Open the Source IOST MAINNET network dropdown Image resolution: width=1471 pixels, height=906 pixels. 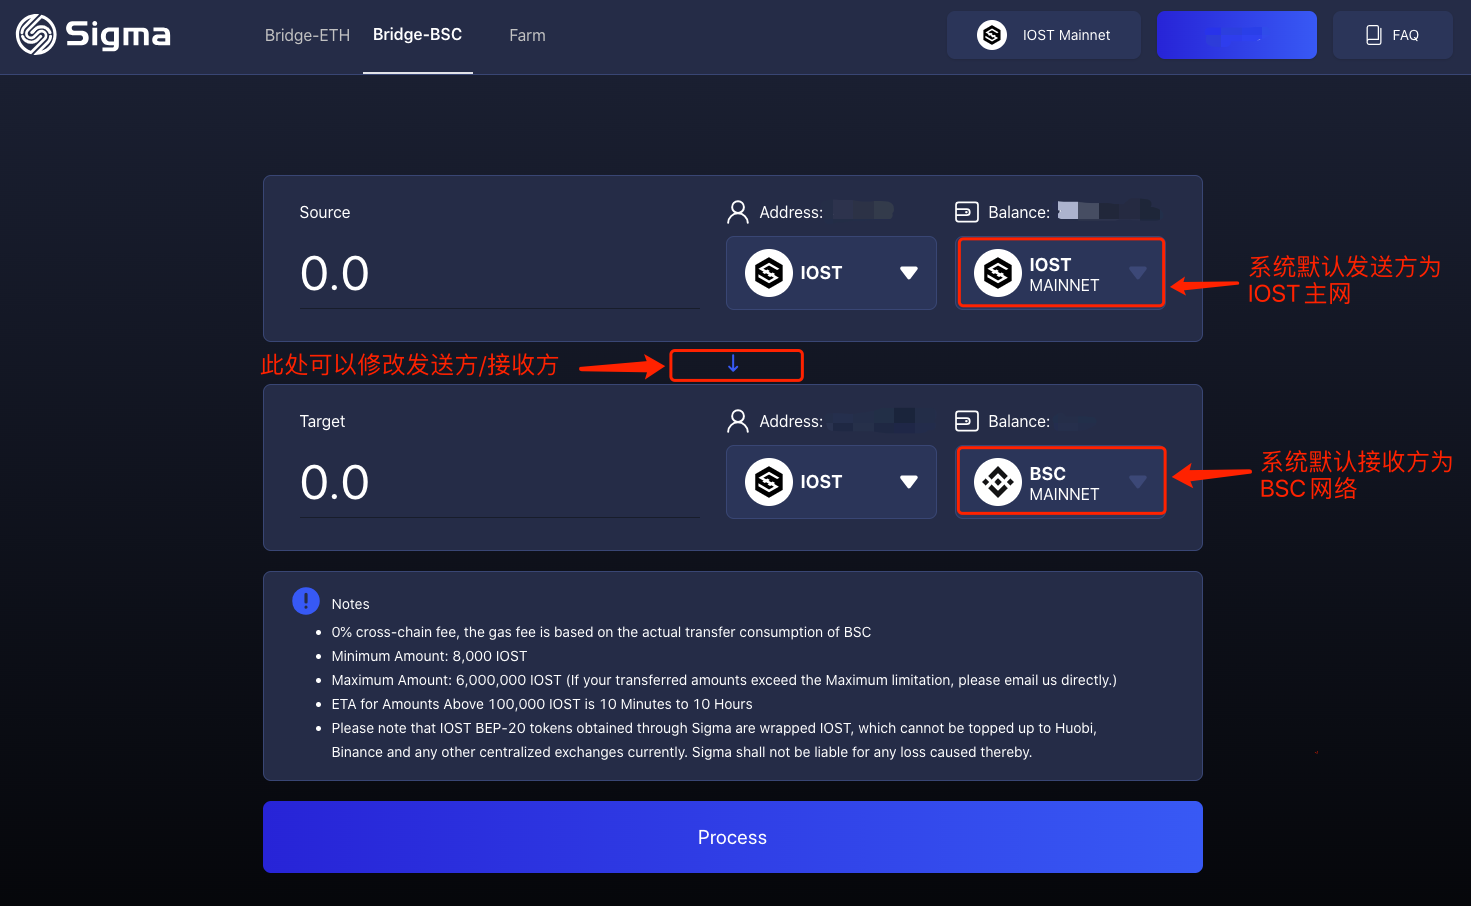click(1061, 273)
